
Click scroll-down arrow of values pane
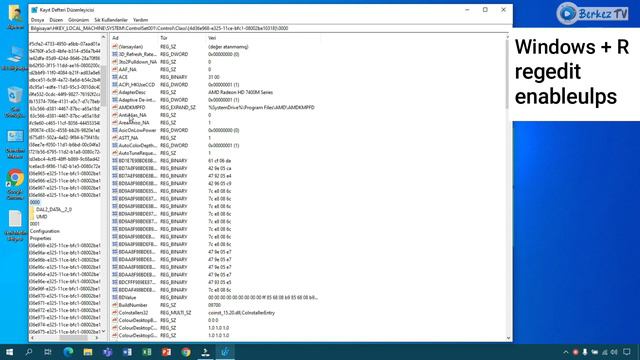(x=508, y=338)
